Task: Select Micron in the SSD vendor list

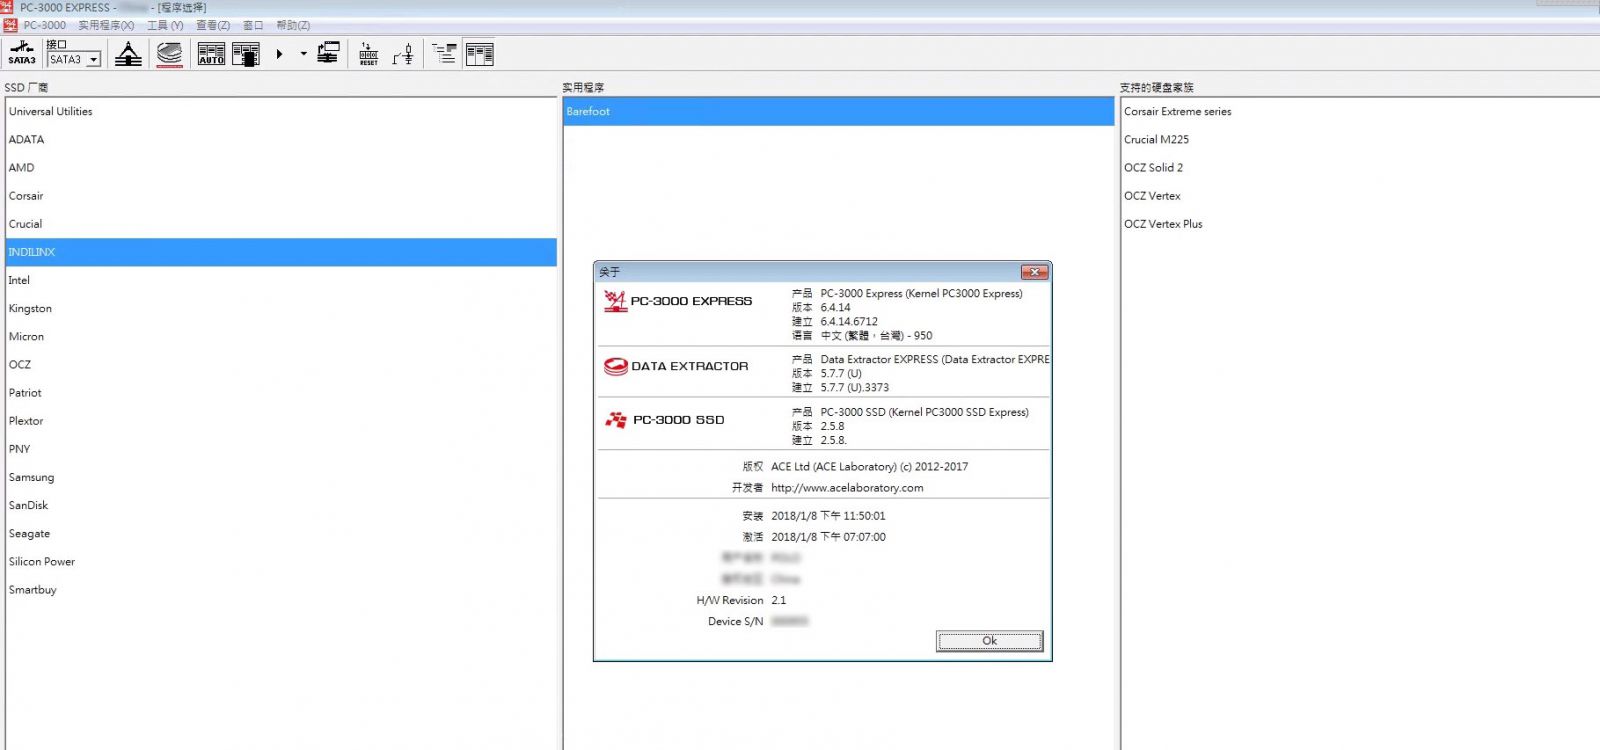Action: [281, 337]
